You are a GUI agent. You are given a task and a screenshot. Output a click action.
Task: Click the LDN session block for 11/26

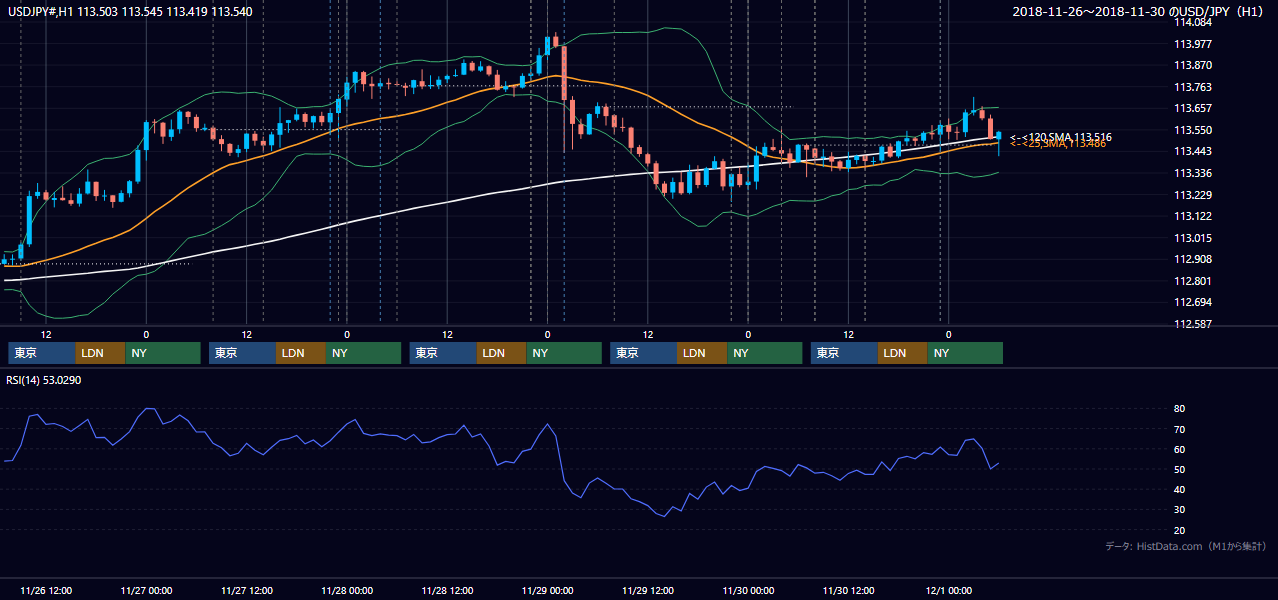click(101, 353)
